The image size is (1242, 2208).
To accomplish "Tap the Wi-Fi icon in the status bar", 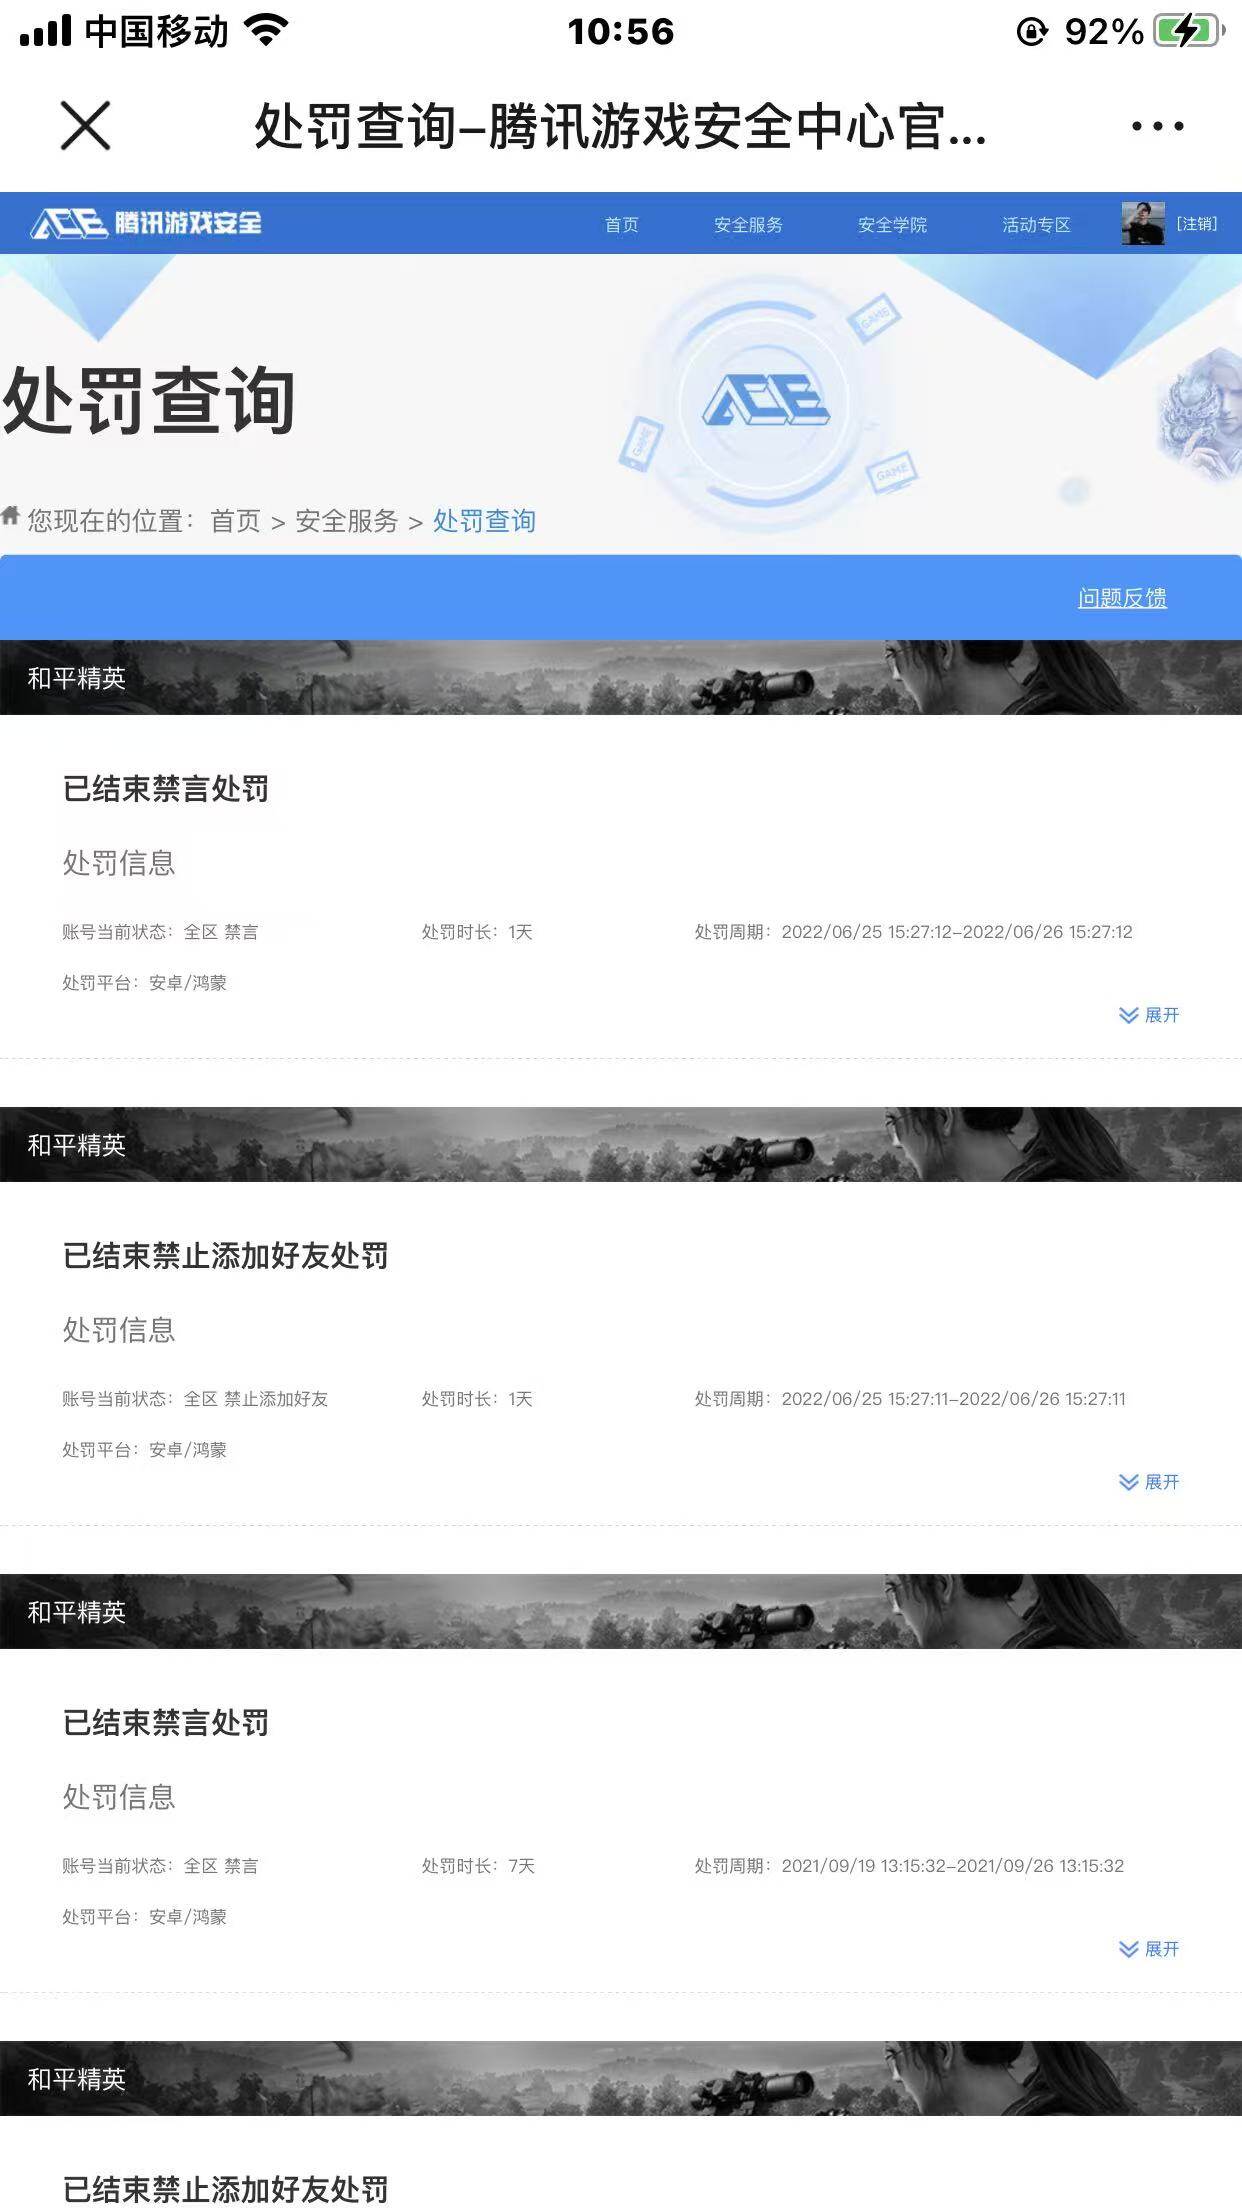I will coord(265,31).
